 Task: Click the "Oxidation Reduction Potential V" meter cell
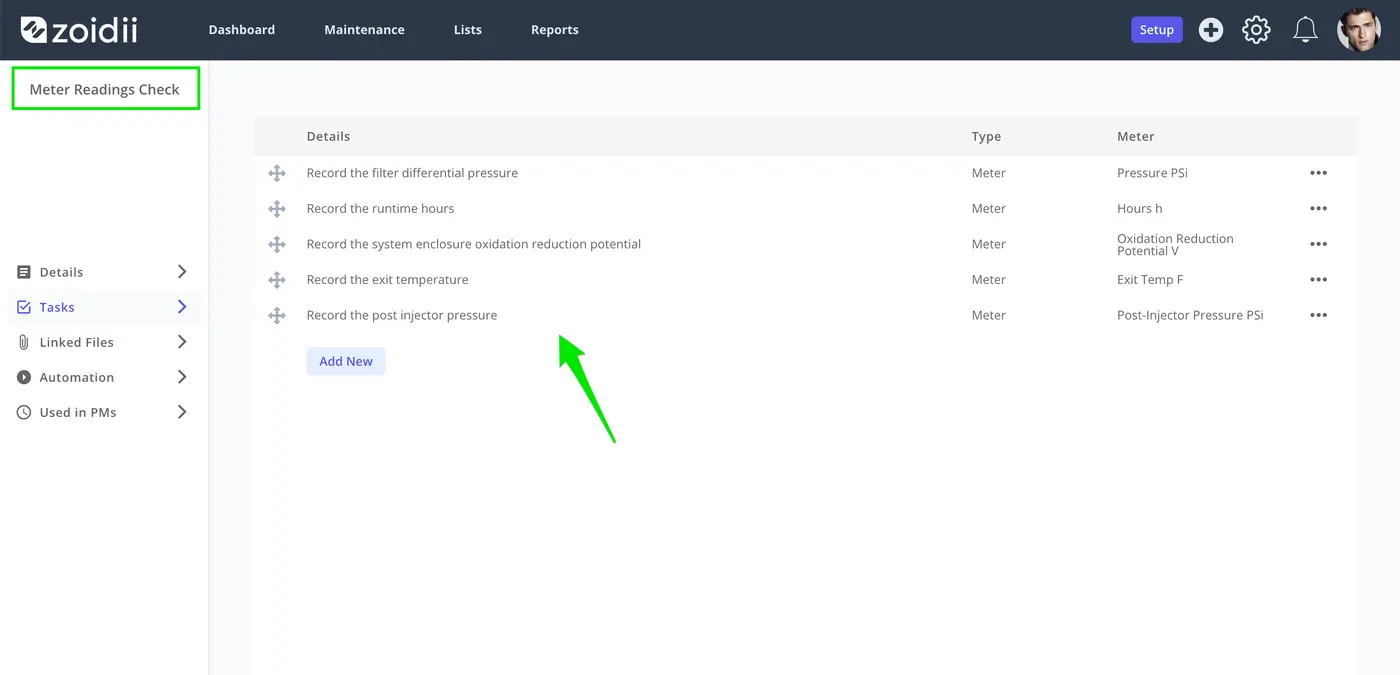pos(1175,245)
